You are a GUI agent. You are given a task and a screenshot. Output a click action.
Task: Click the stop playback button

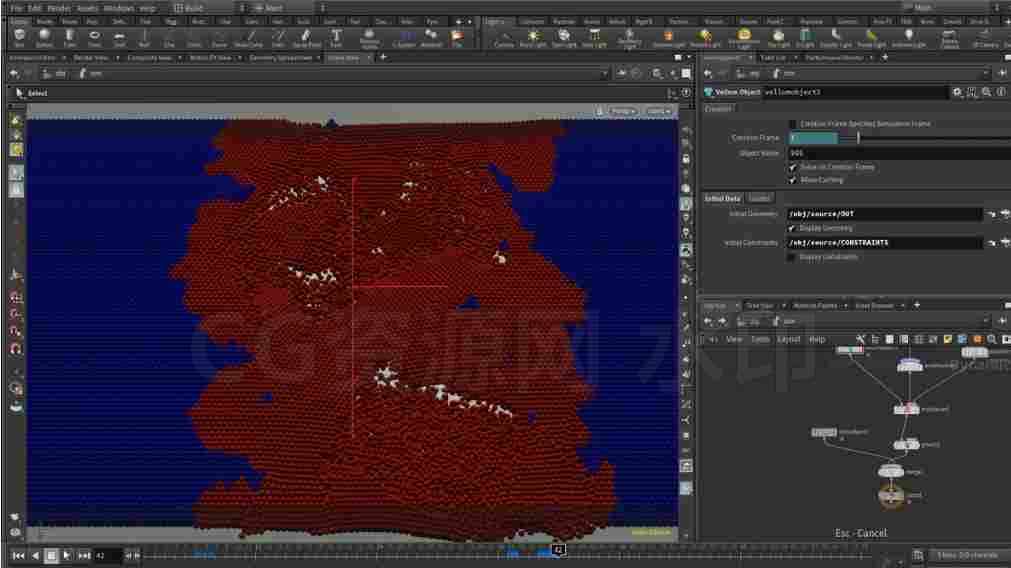51,556
